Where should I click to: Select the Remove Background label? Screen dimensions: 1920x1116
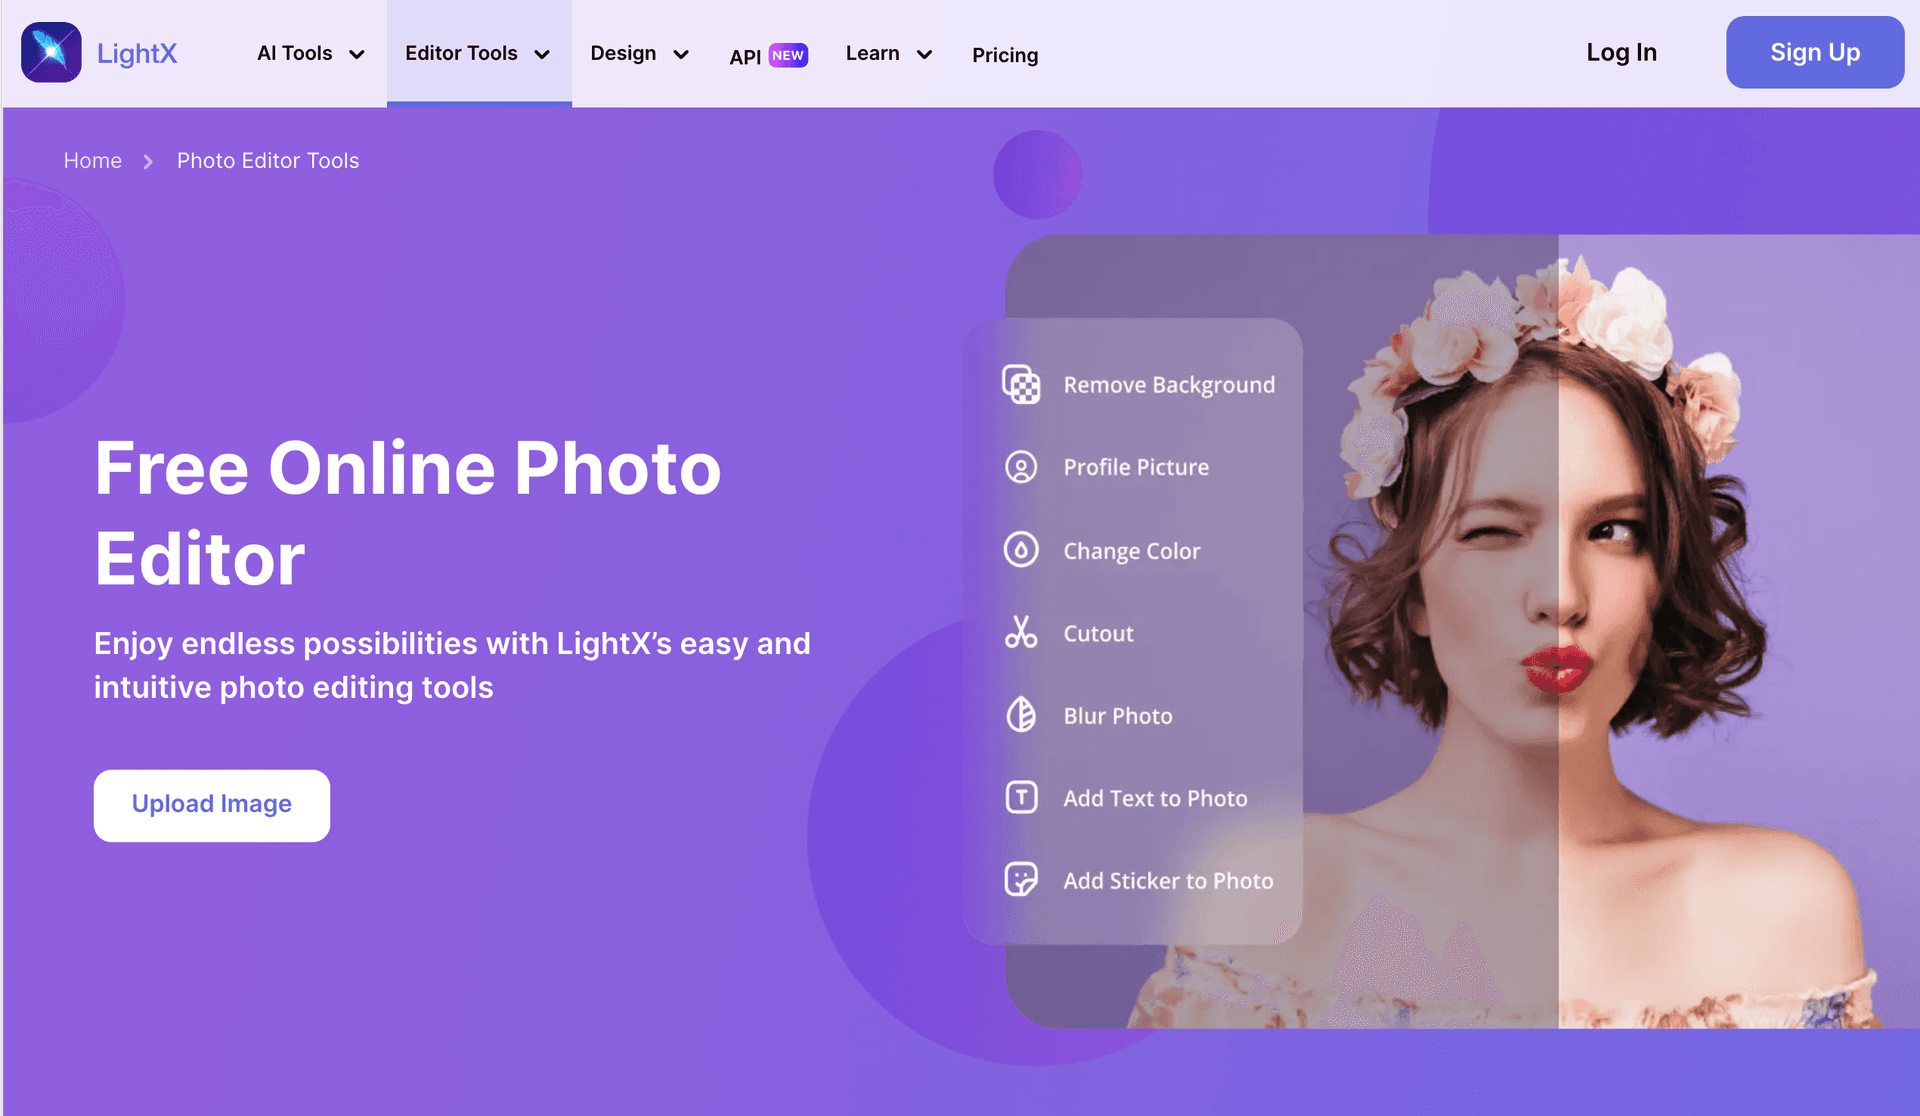click(1169, 385)
